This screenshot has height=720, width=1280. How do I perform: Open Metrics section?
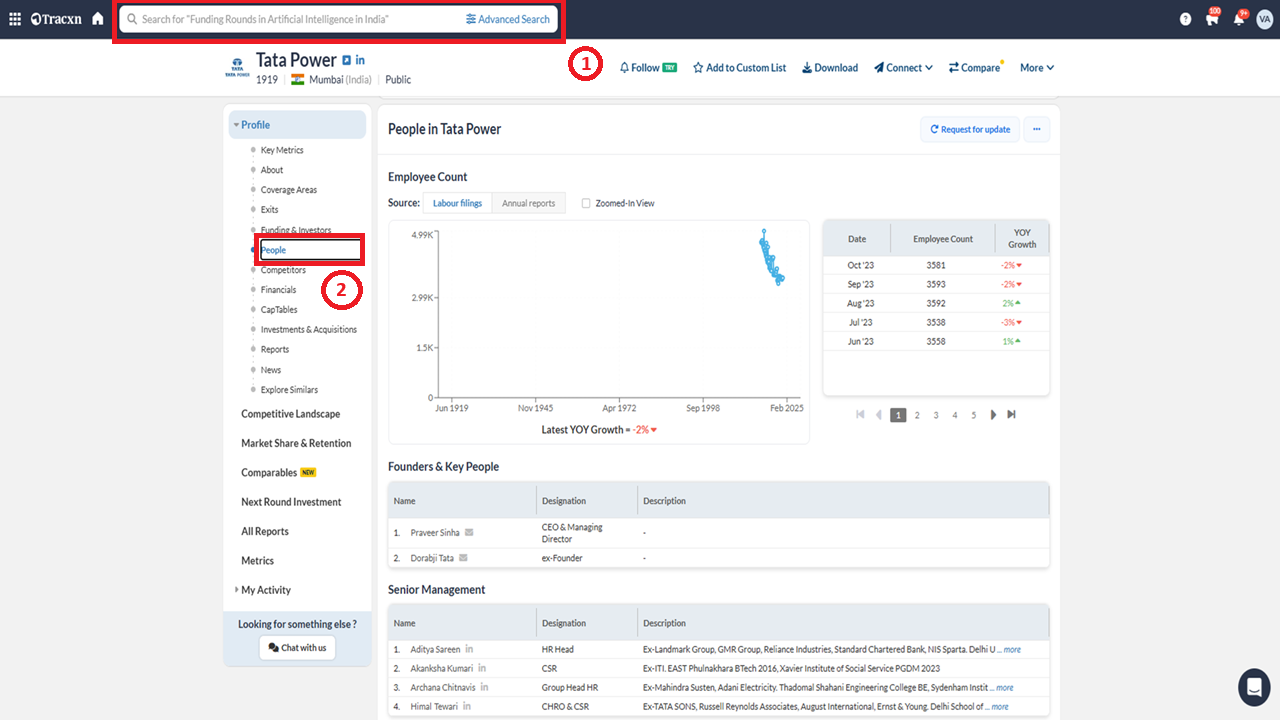click(257, 561)
